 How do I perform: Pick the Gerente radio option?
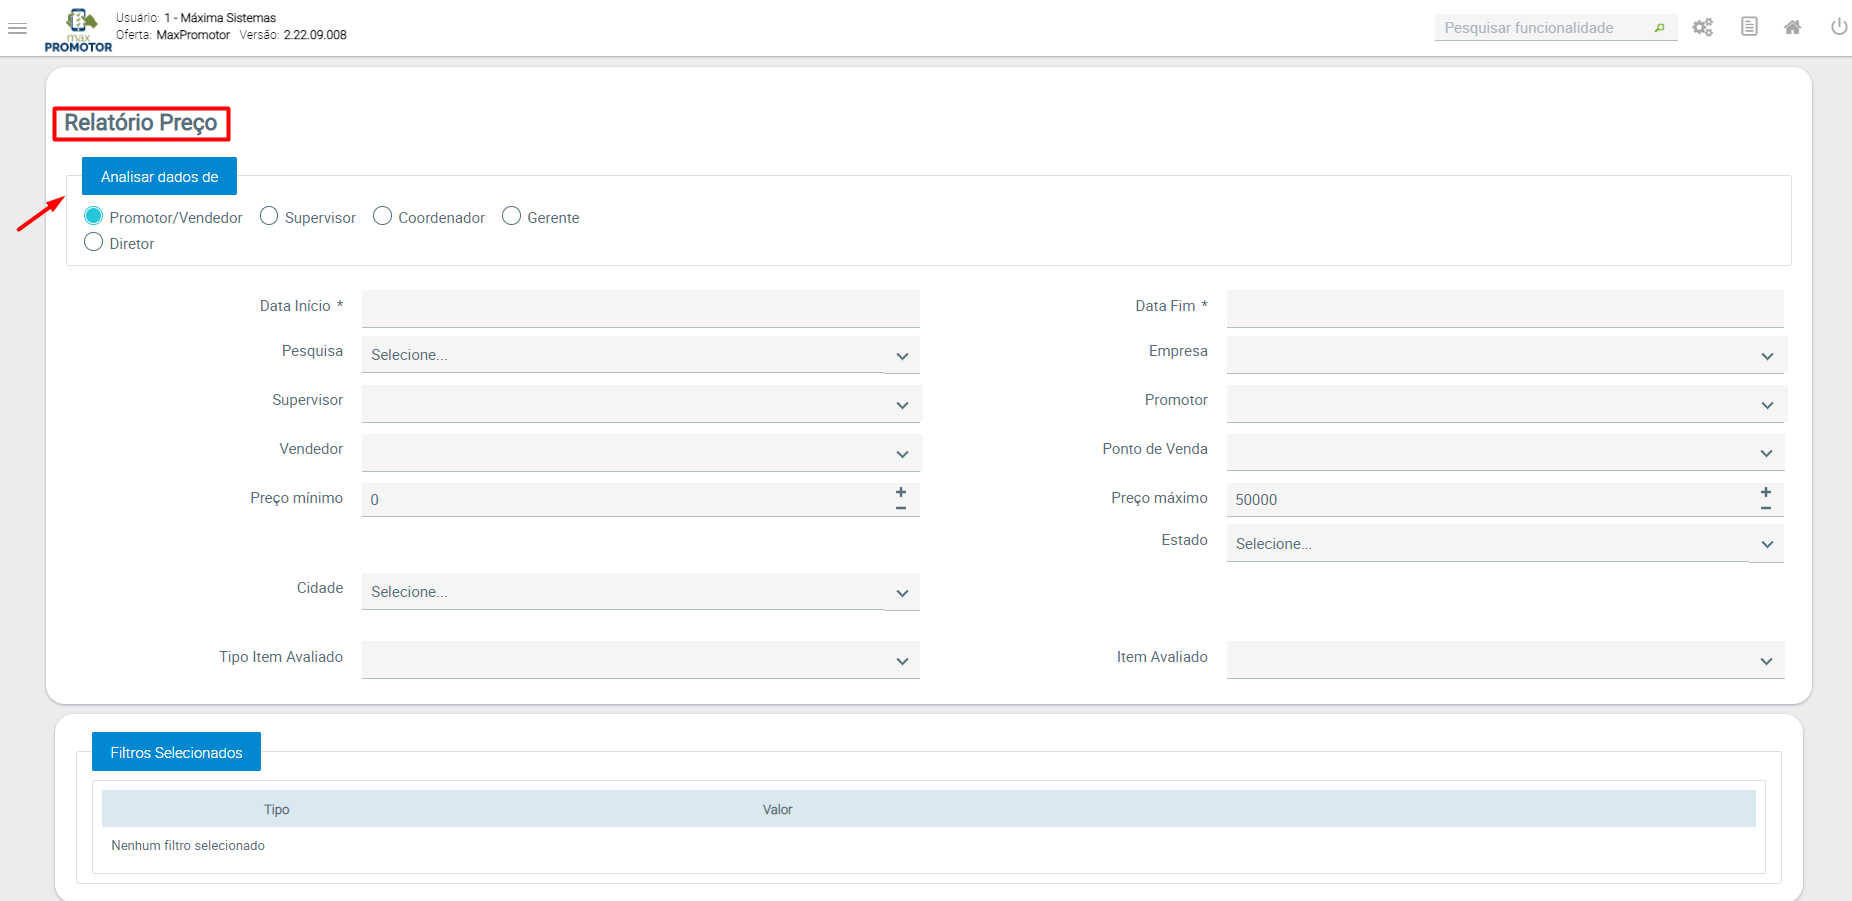click(511, 216)
